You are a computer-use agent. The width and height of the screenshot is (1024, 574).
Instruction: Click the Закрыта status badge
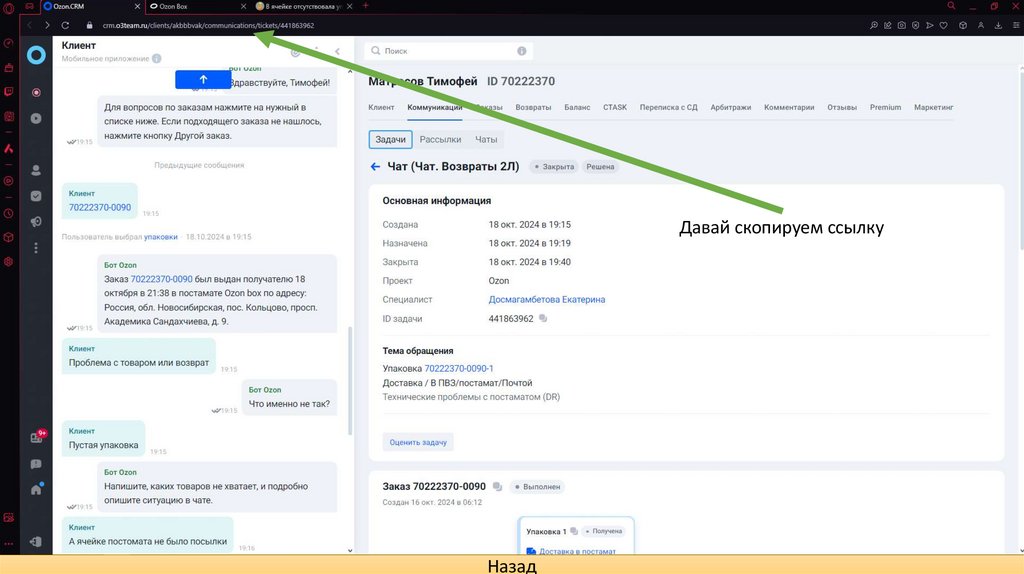click(x=554, y=167)
